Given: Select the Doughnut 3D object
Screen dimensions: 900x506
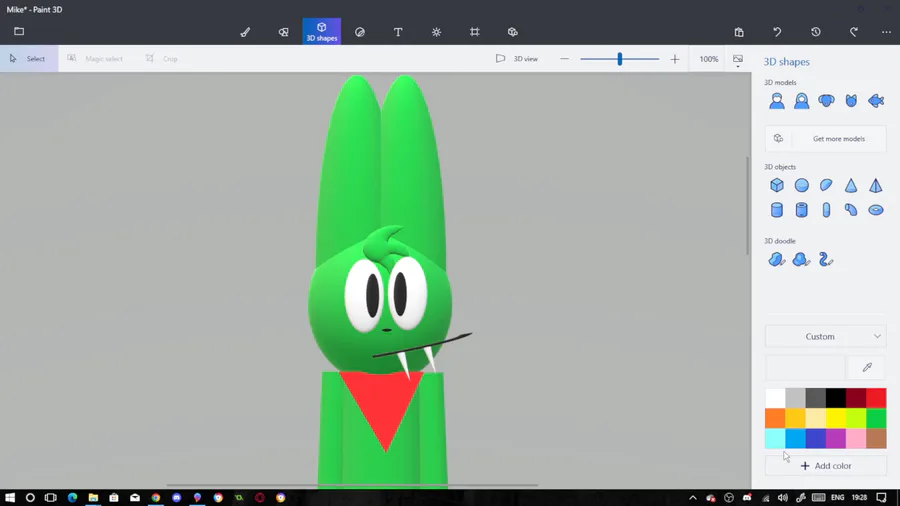Looking at the screenshot, I should pyautogui.click(x=876, y=210).
